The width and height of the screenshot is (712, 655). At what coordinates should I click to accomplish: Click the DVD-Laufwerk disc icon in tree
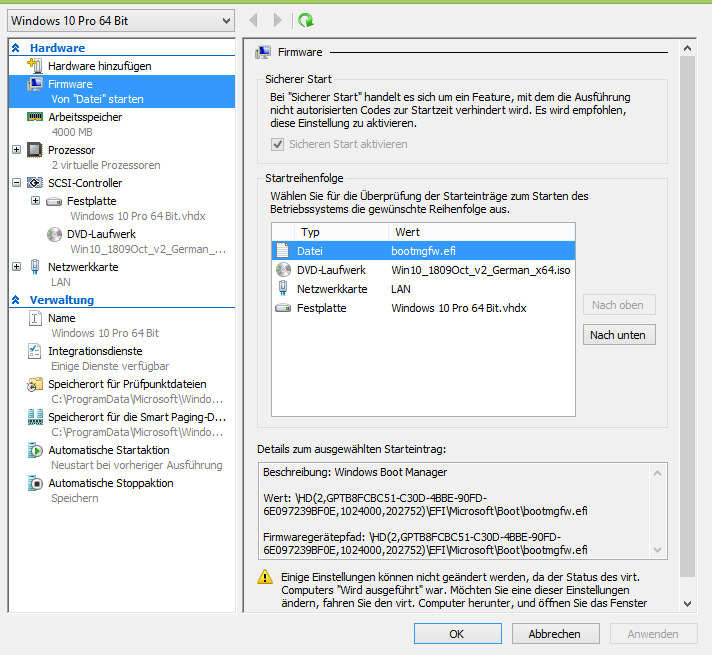54,234
